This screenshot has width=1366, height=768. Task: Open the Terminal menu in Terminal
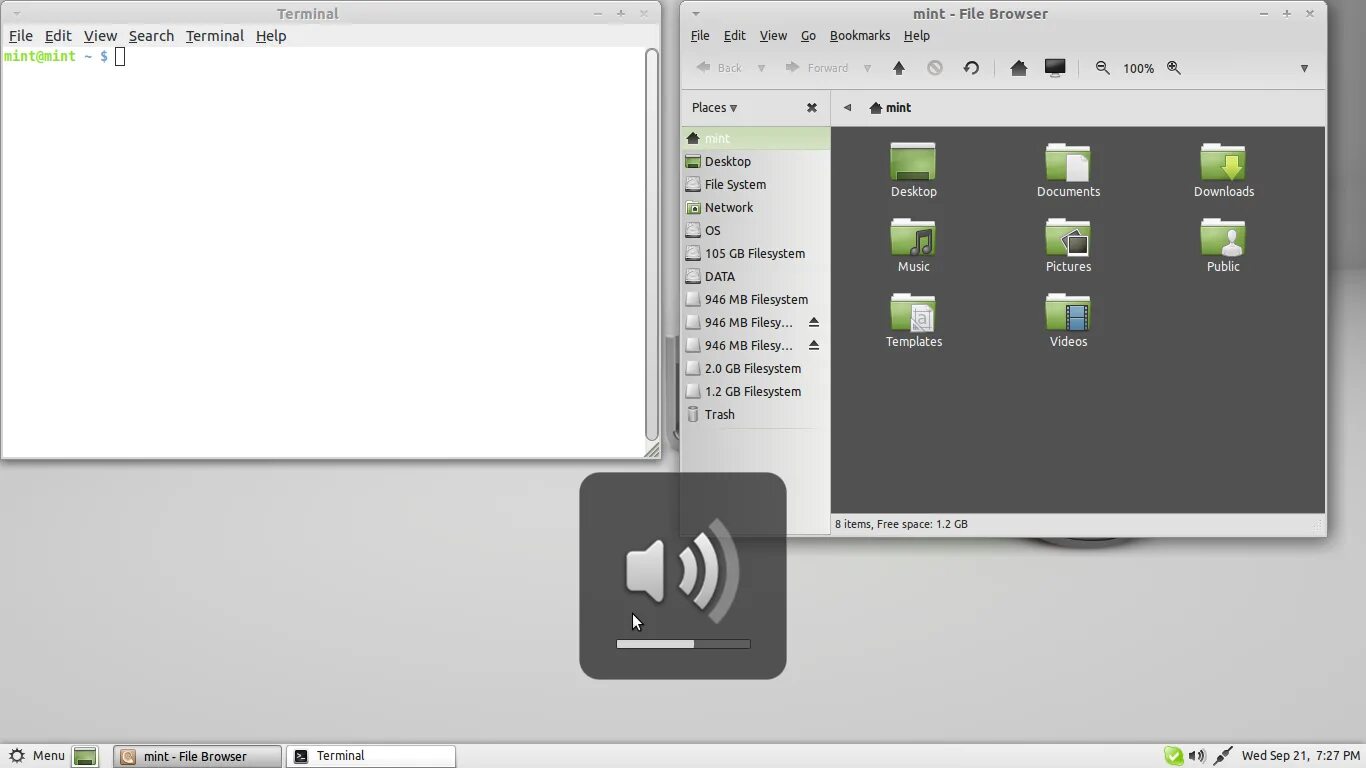pyautogui.click(x=215, y=36)
